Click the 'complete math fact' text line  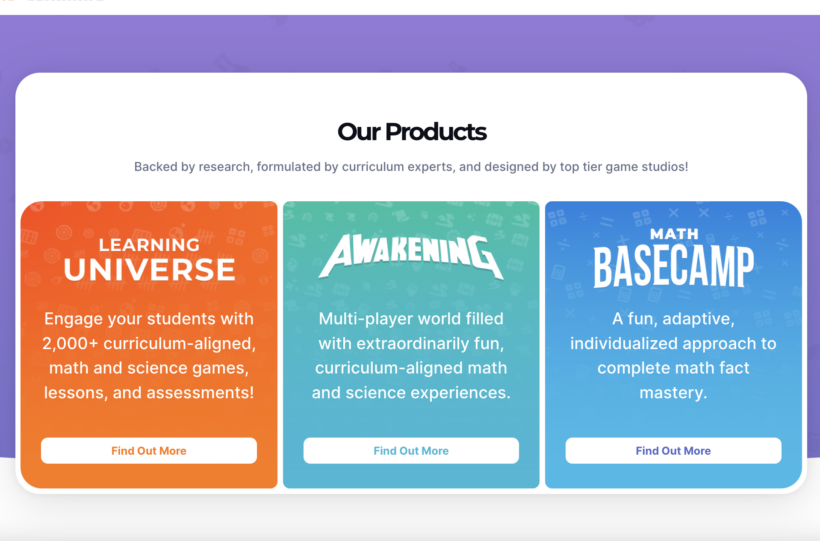pos(673,368)
